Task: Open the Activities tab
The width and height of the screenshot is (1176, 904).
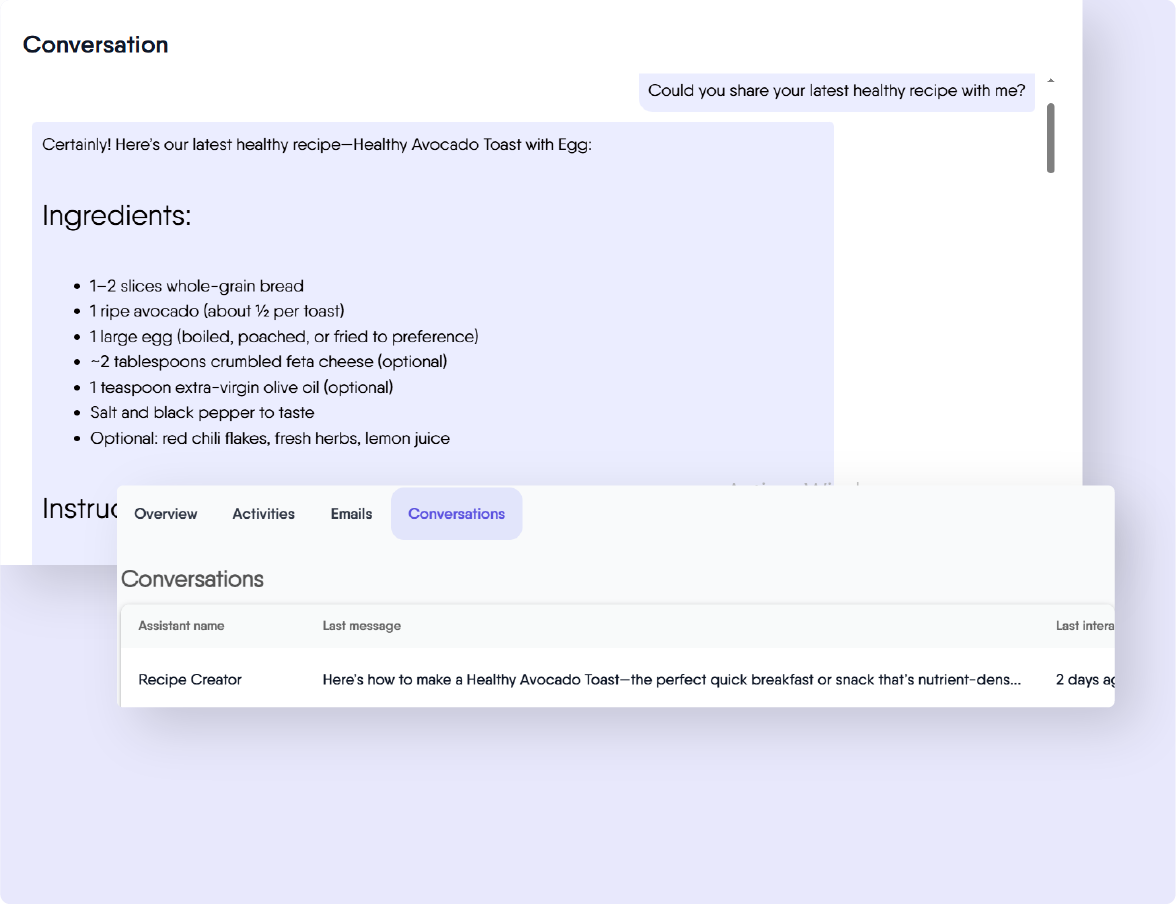Action: point(263,514)
